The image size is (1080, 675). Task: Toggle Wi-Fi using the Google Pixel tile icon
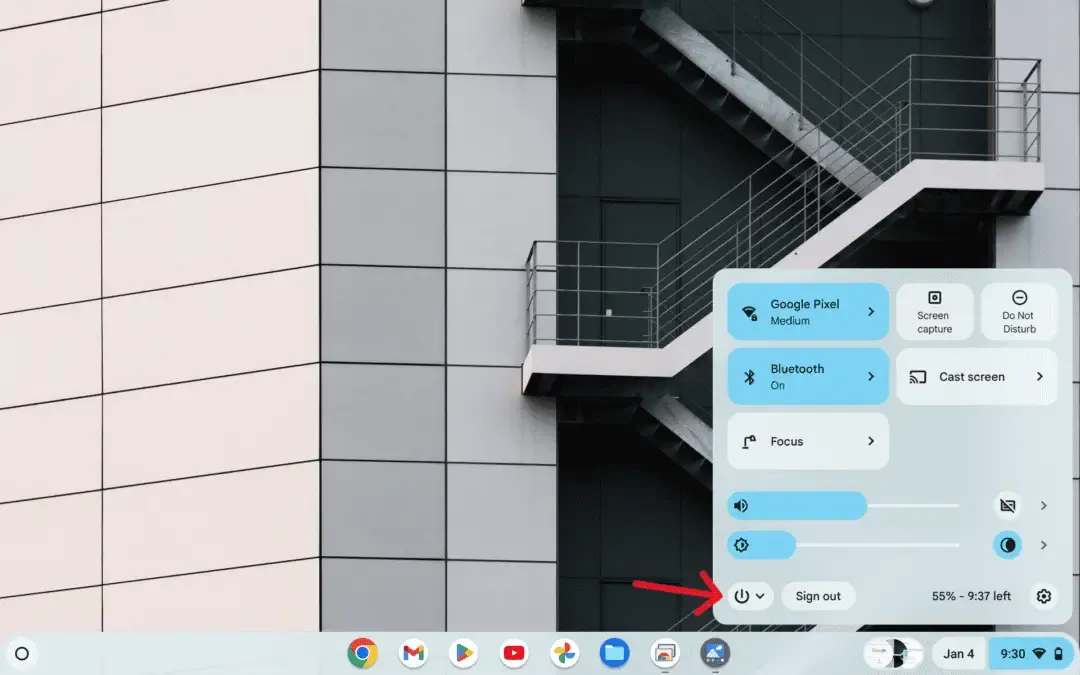tap(749, 313)
